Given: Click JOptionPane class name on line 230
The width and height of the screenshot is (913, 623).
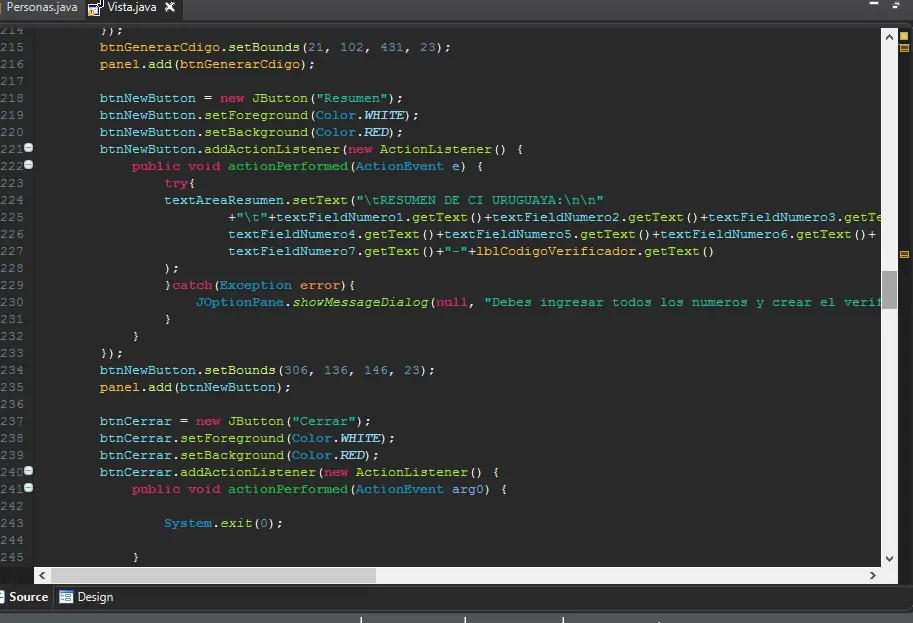Looking at the screenshot, I should (x=239, y=302).
